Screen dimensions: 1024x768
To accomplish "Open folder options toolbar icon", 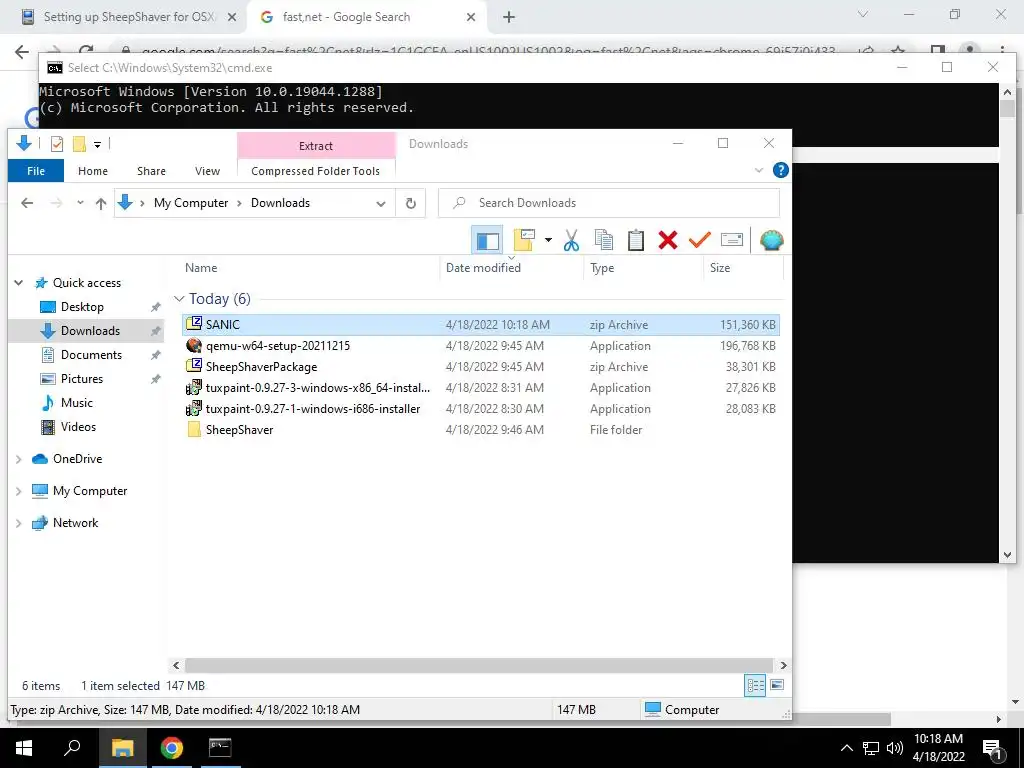I will 524,240.
